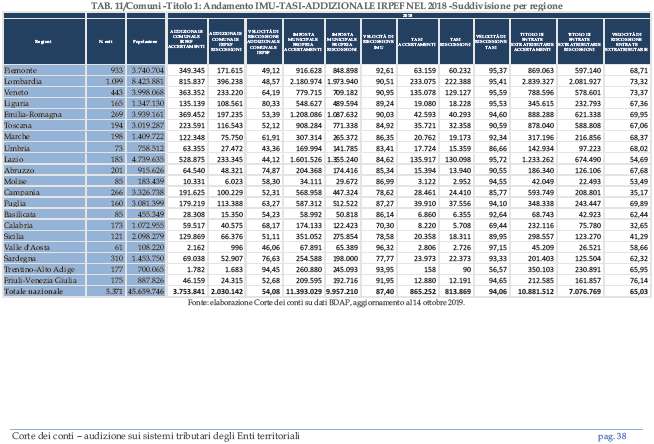This screenshot has height=444, width=654.
Task: Click Emilia-Romagna value 1.208.086
Action: coord(306,114)
